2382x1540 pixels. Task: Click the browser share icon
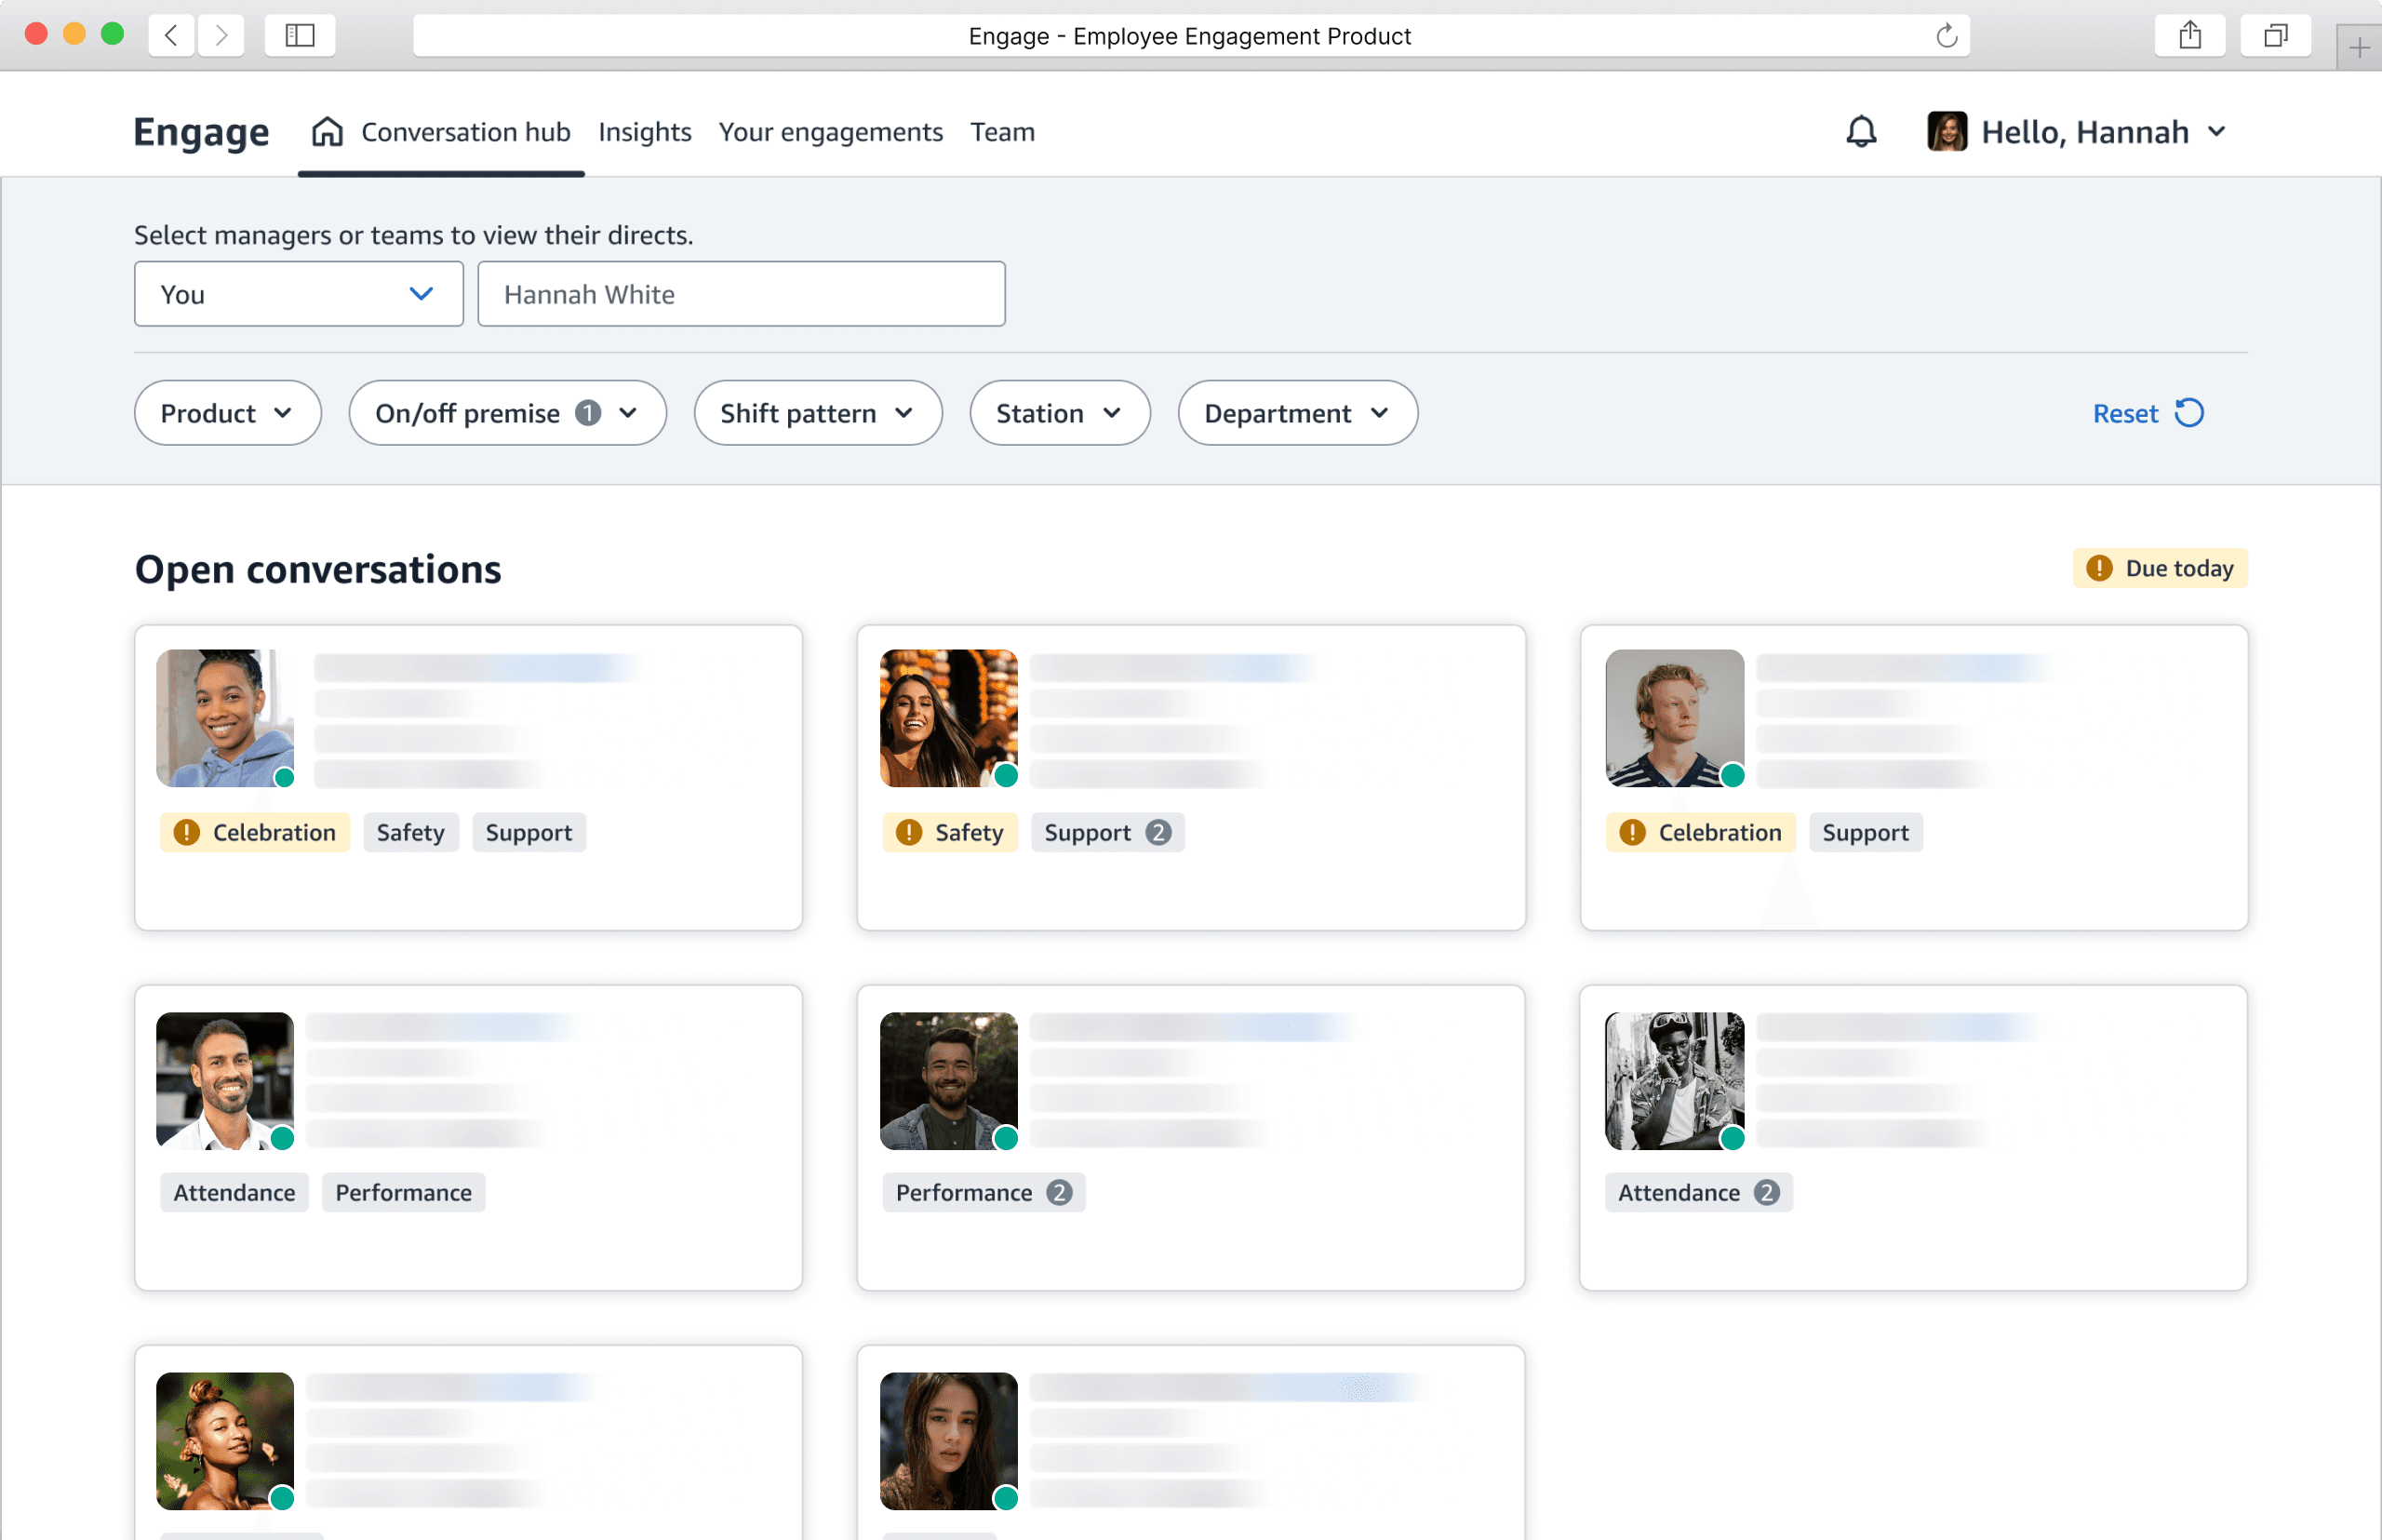(x=2190, y=36)
